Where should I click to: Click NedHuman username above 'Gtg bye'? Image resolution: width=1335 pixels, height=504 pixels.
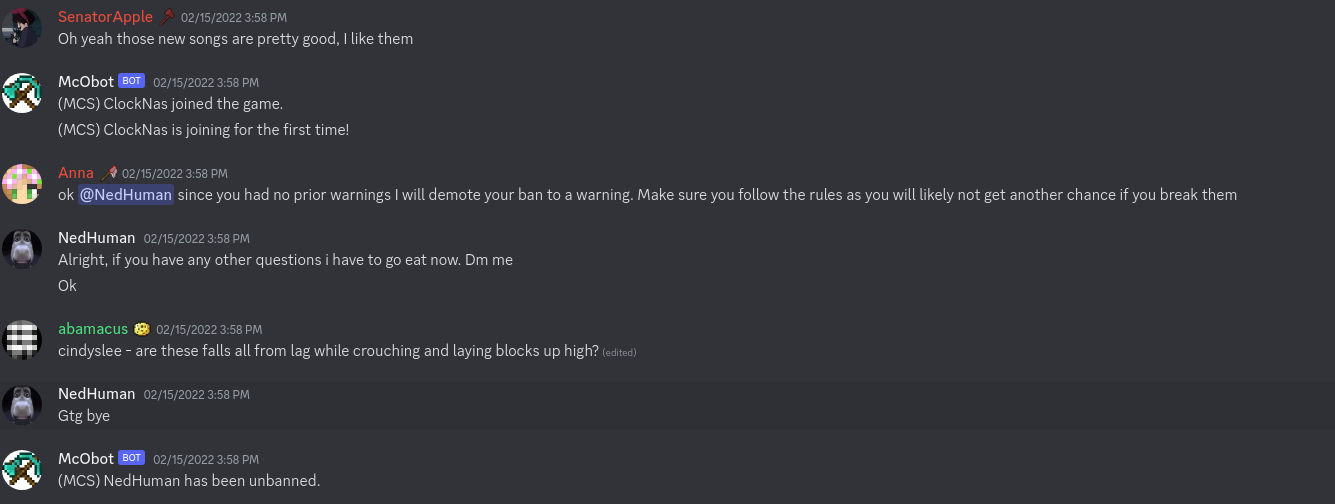point(96,394)
